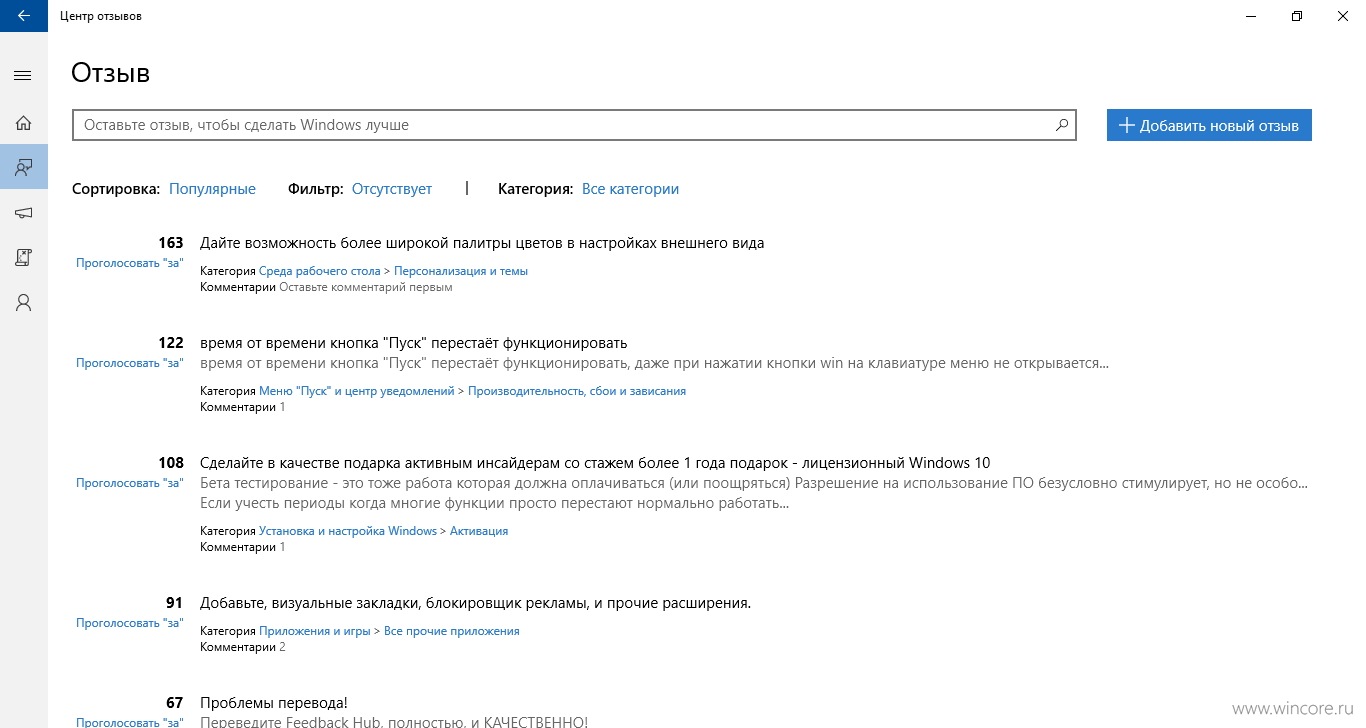
Task: Click the feedback search input field
Action: coord(563,125)
